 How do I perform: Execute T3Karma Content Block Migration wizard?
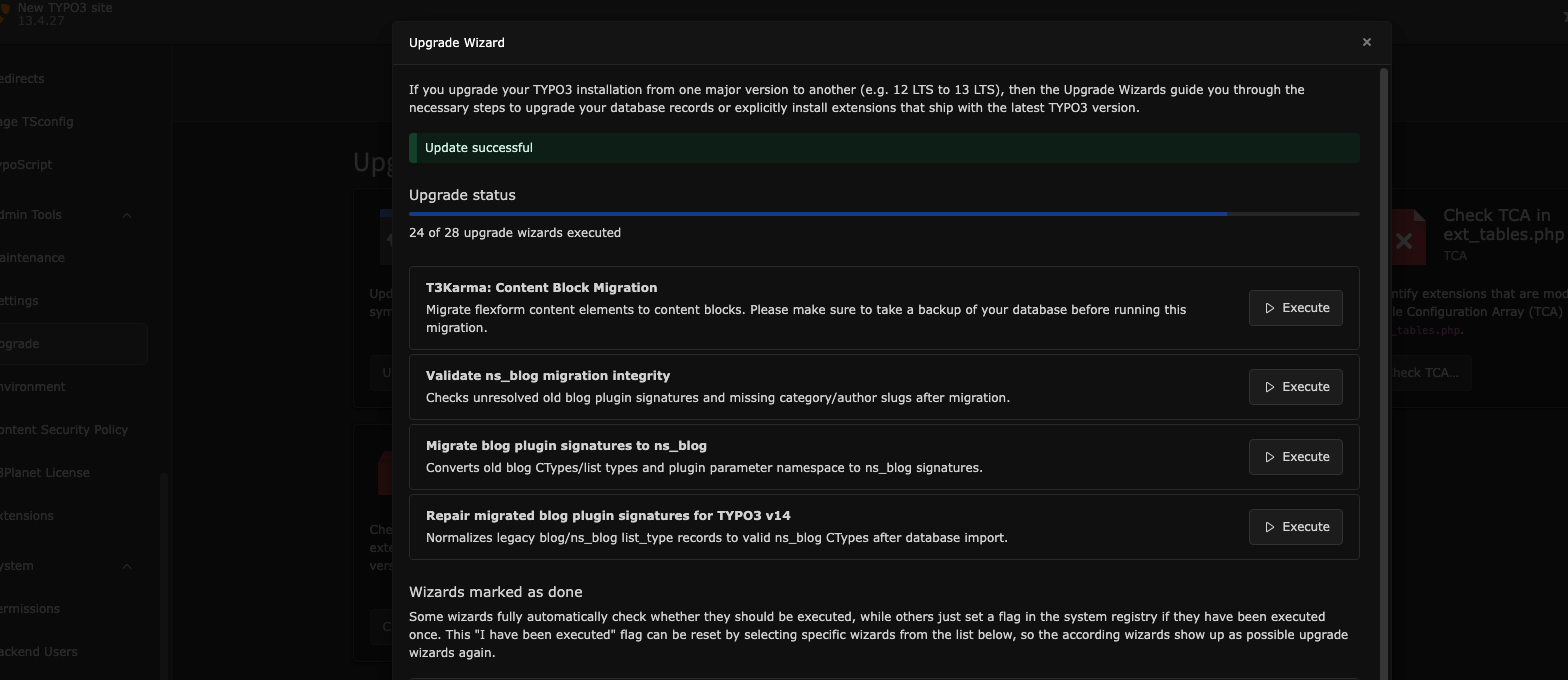pos(1295,308)
